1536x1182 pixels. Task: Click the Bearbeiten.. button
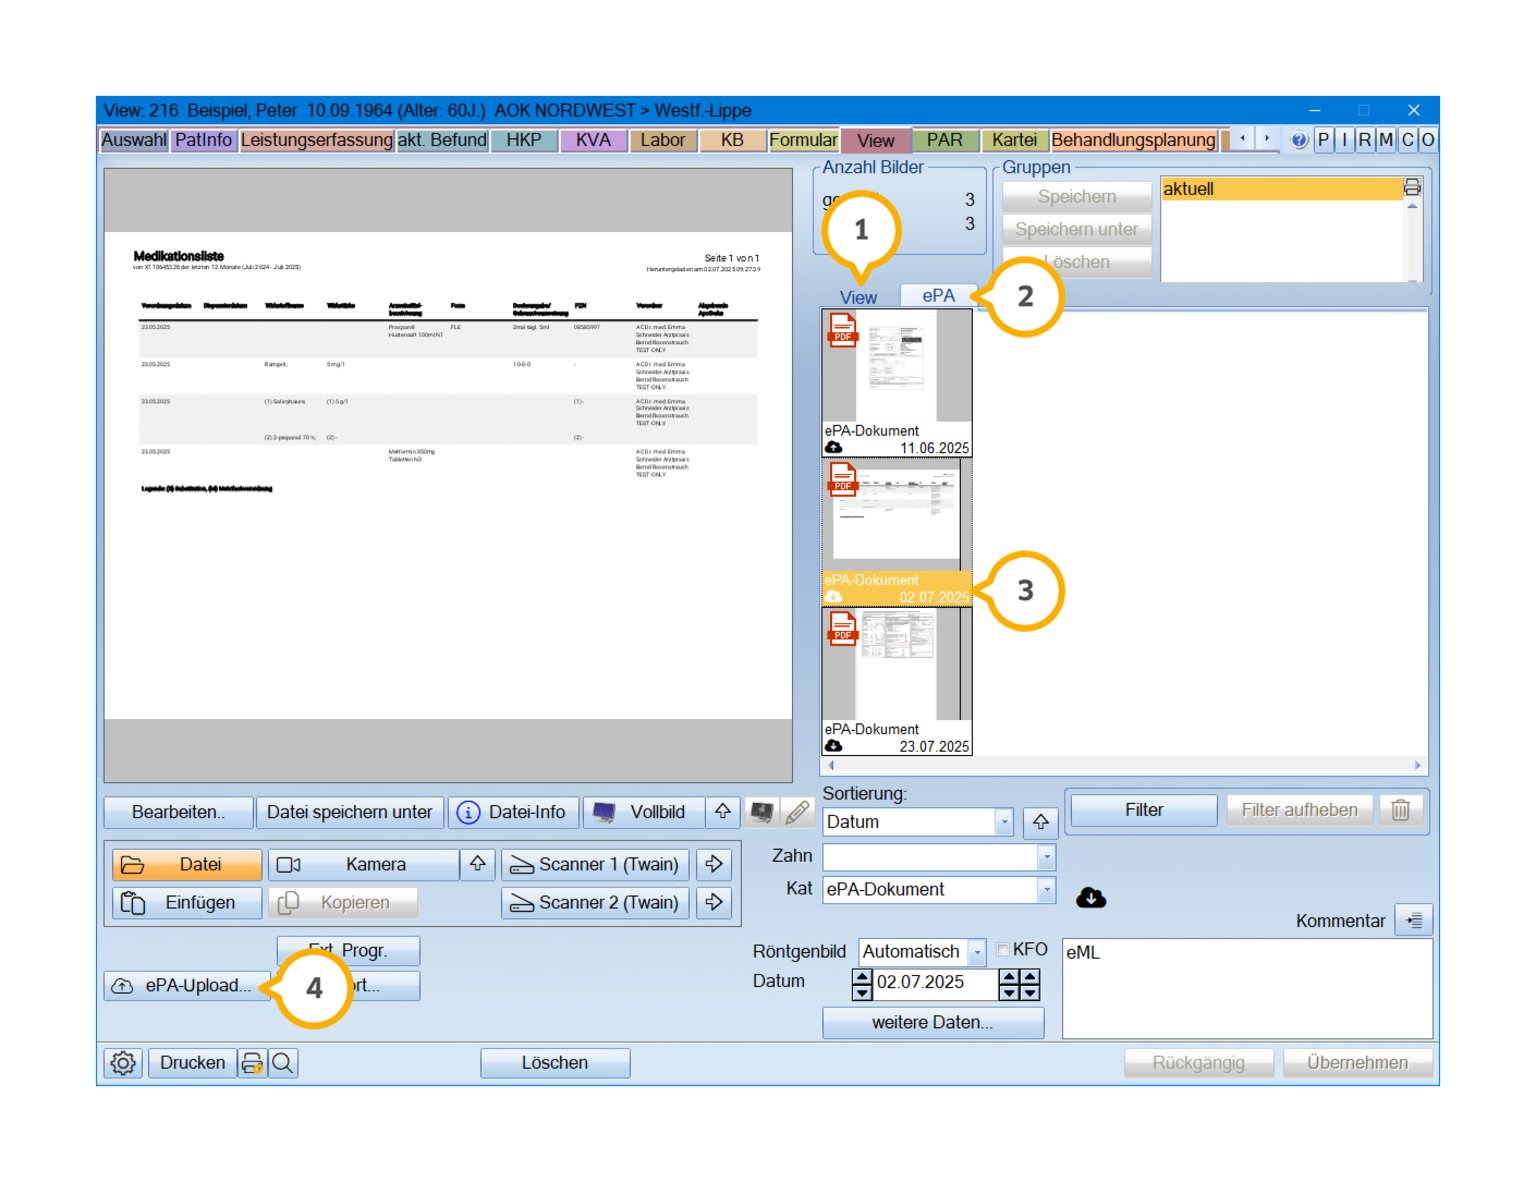pos(178,812)
